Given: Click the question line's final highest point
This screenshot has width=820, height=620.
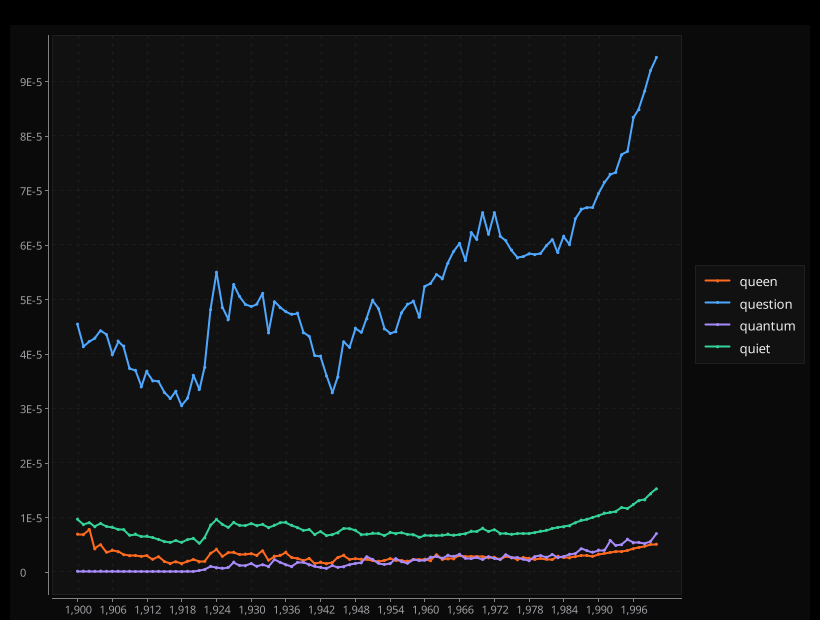Looking at the screenshot, I should click(656, 57).
